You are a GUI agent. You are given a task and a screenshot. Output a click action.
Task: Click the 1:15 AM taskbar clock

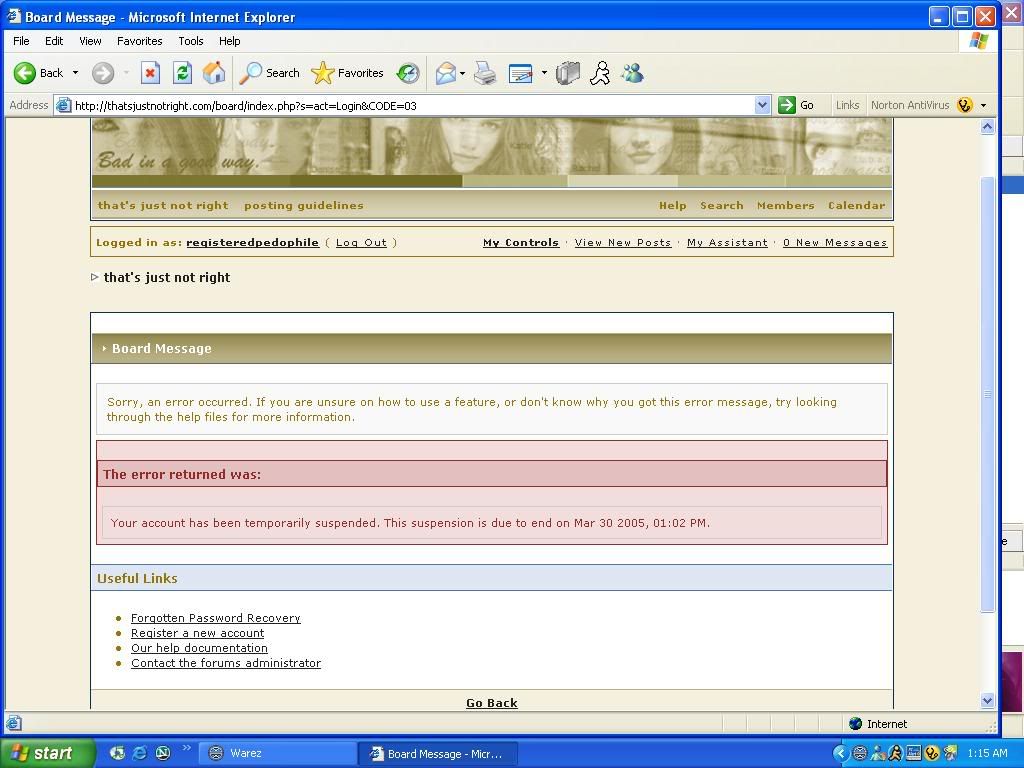(987, 753)
